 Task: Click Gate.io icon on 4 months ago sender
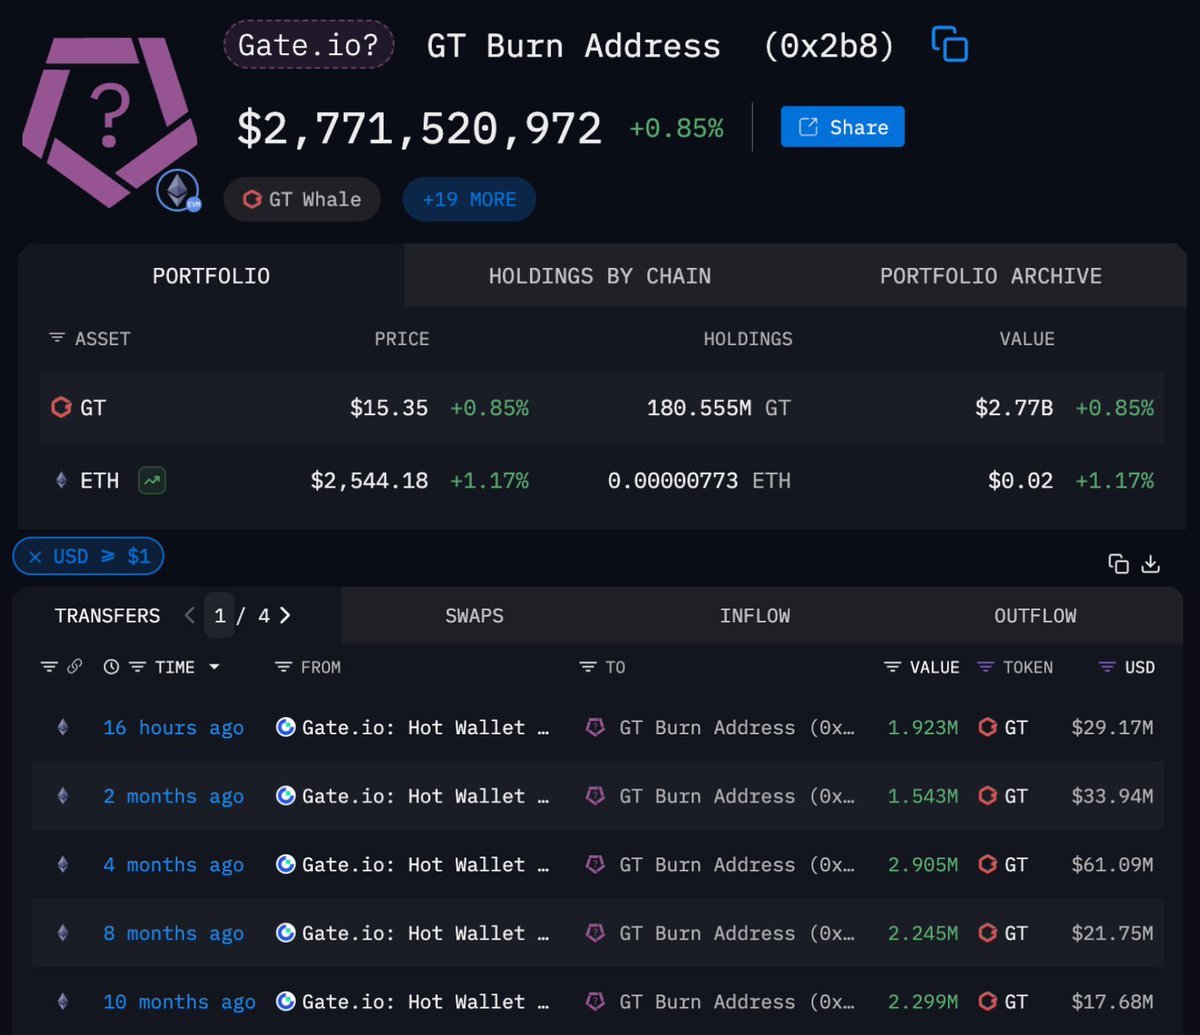[286, 865]
